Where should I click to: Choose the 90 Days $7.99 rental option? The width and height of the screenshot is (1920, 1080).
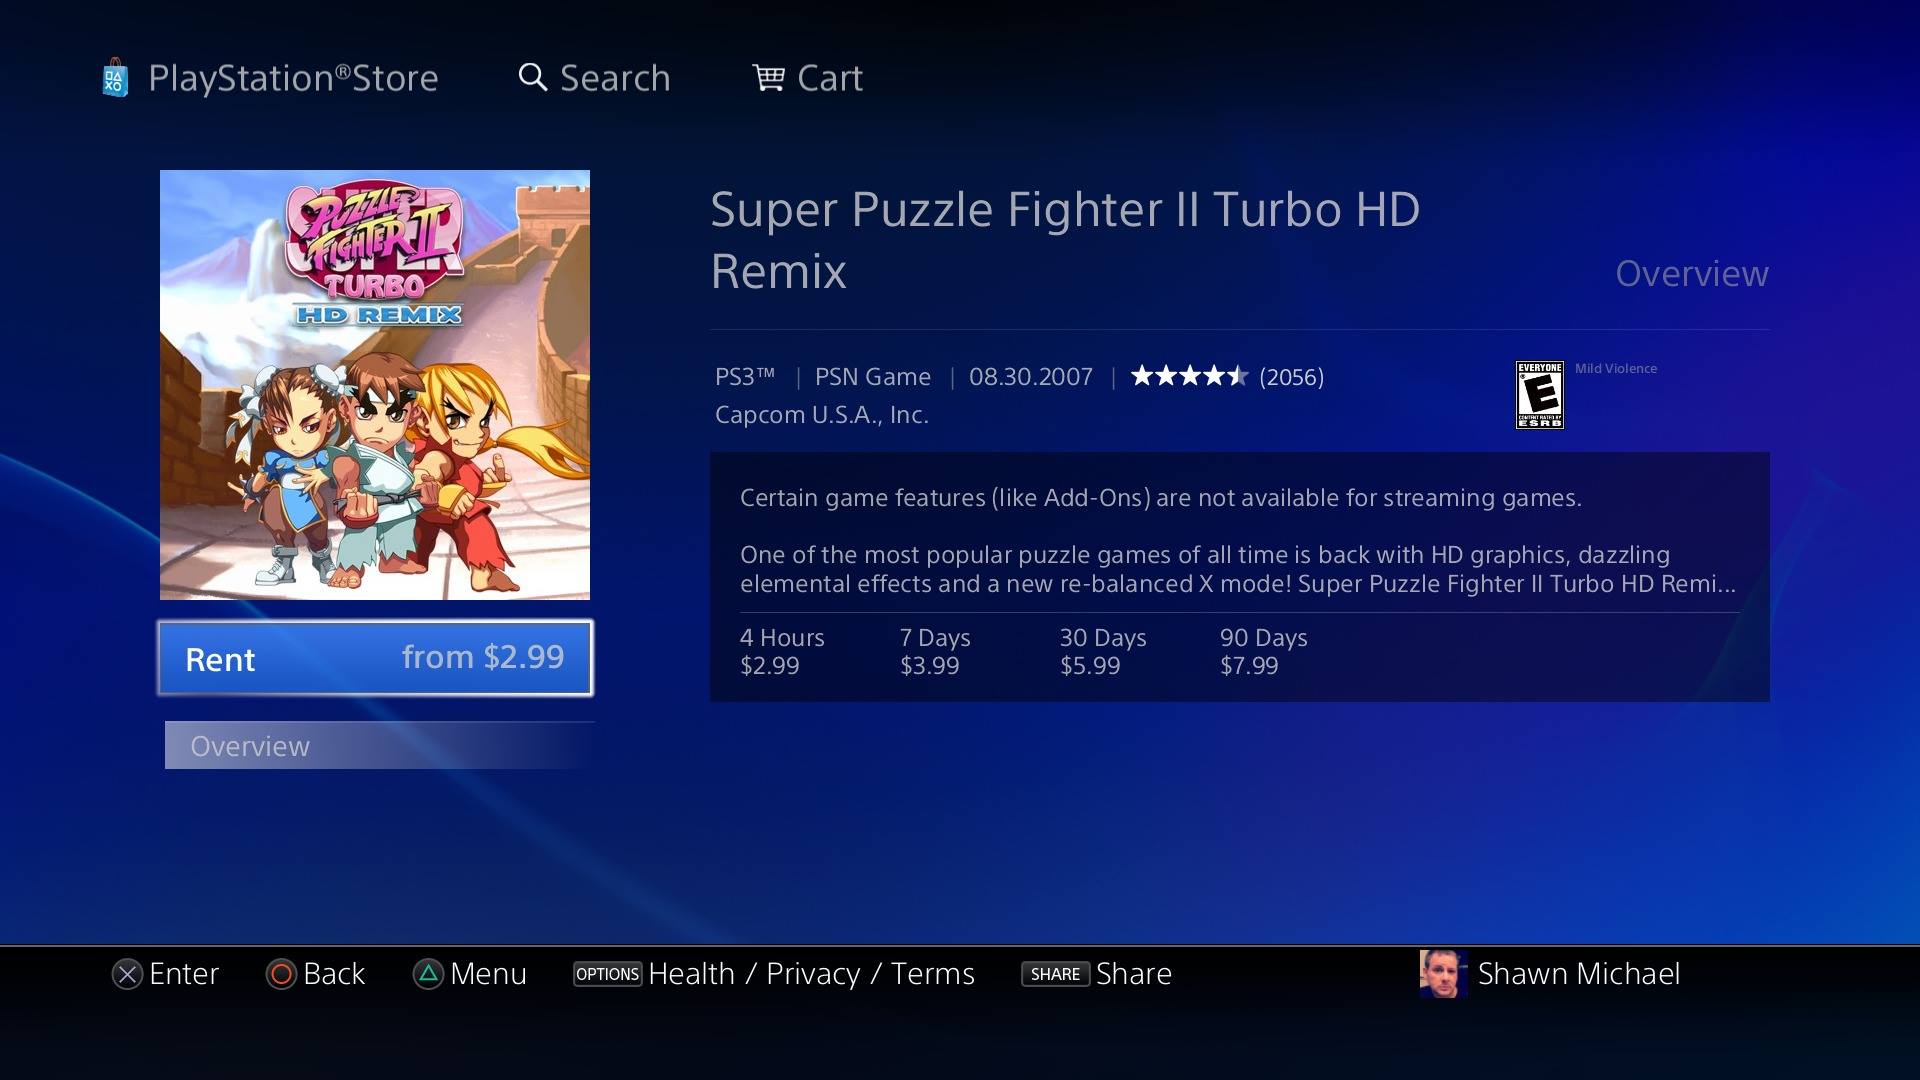tap(1264, 651)
